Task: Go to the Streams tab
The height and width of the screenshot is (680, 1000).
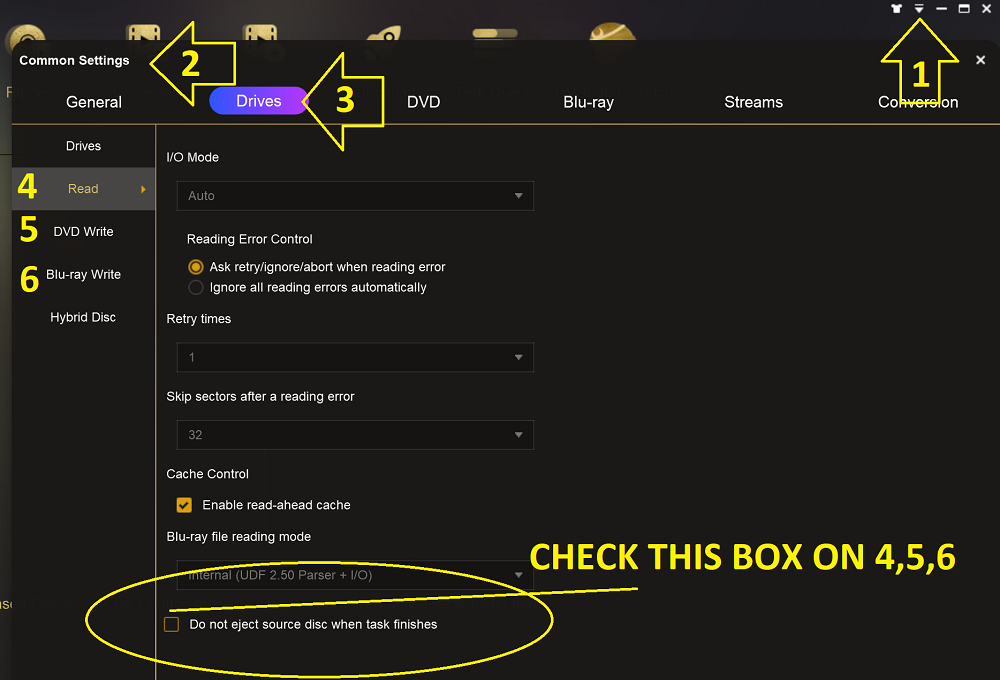Action: (753, 102)
